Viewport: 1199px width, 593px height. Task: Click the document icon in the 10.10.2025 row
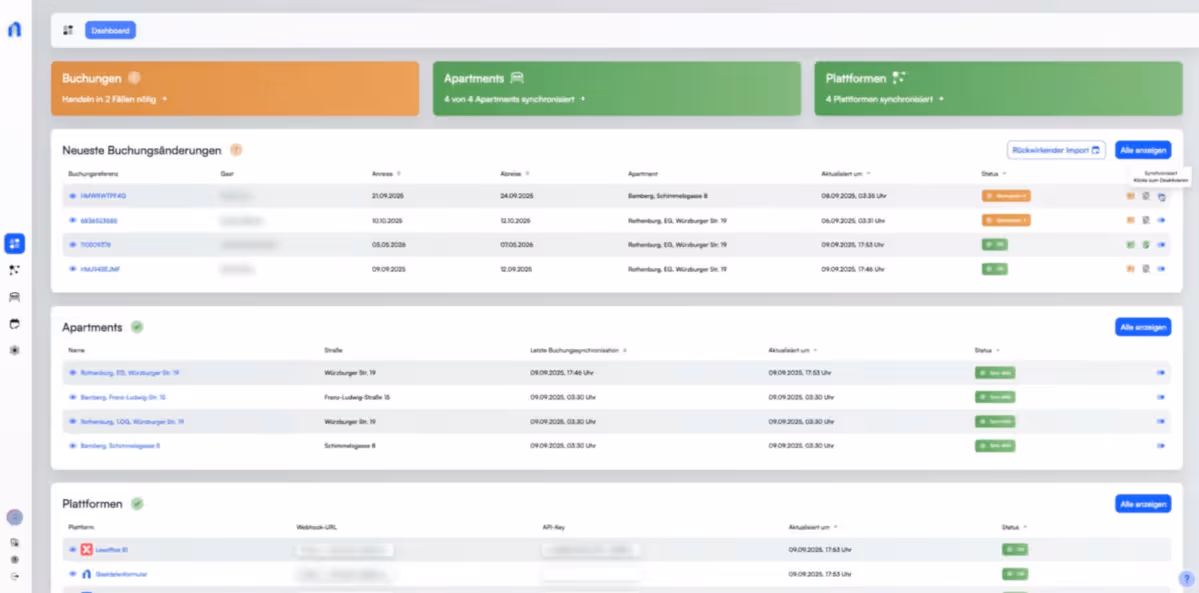point(1145,220)
